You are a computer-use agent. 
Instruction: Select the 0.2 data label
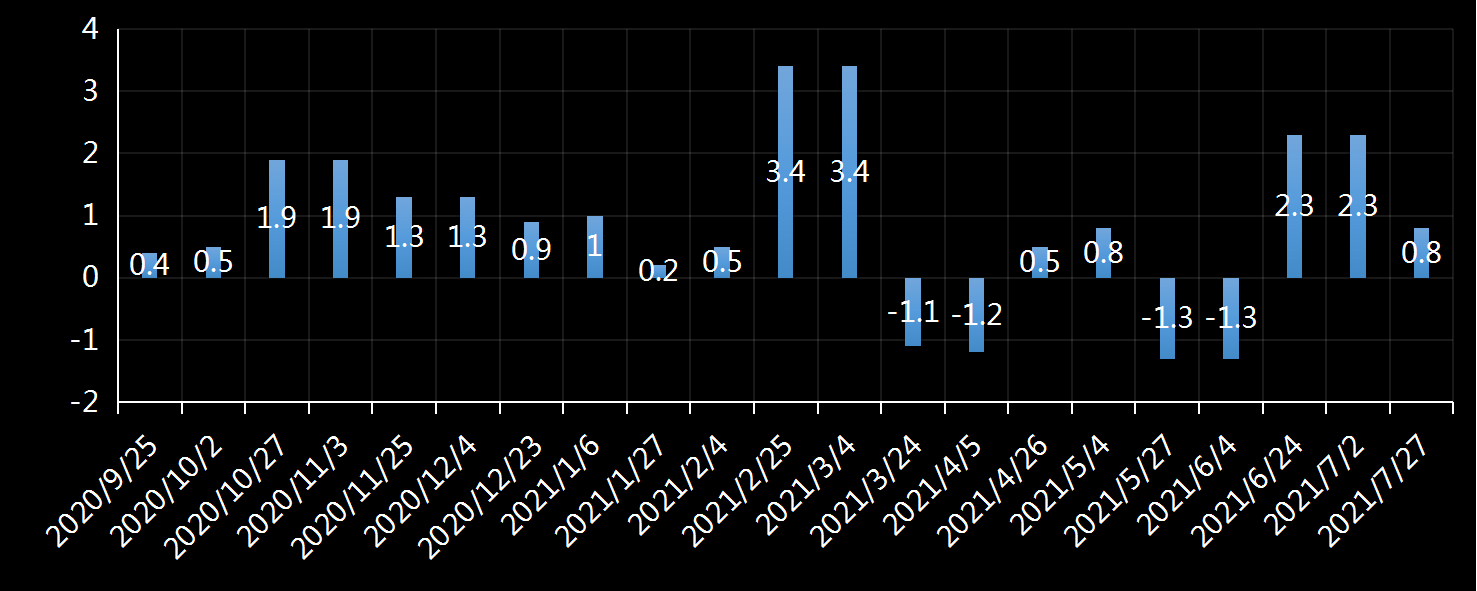click(658, 271)
